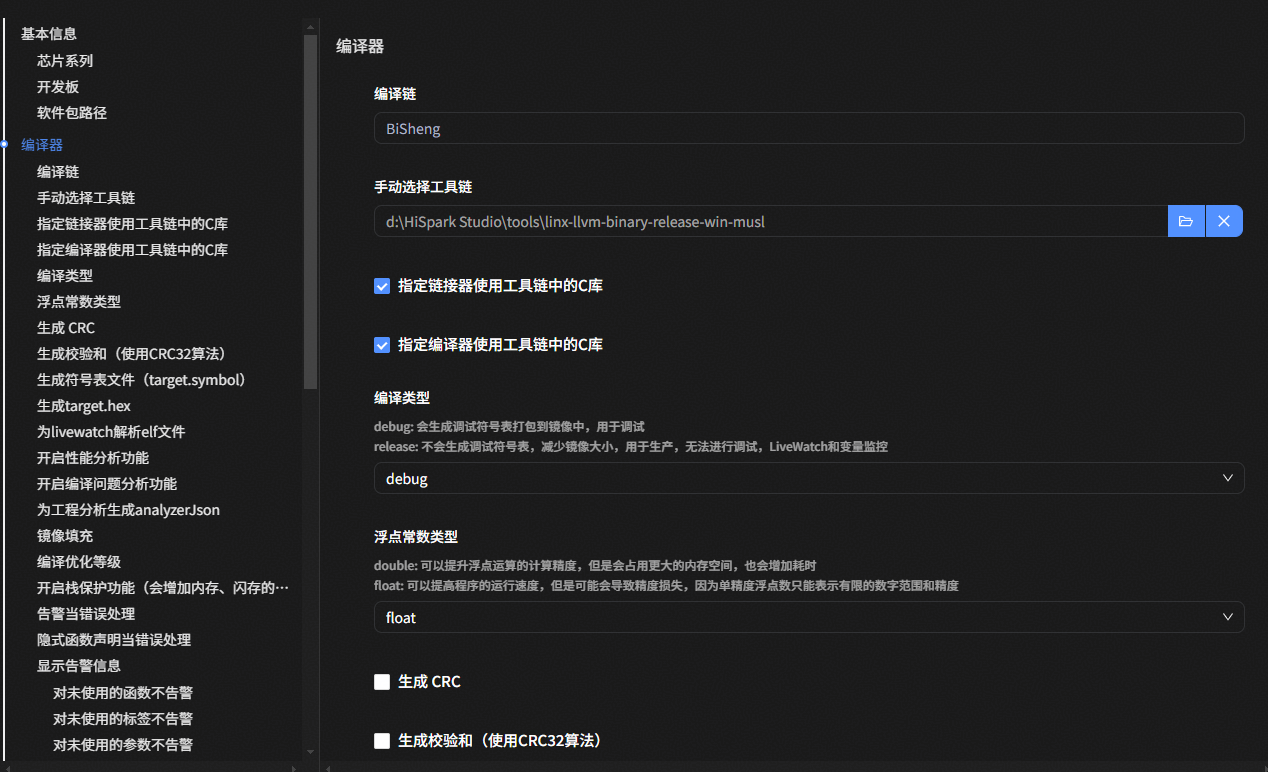The width and height of the screenshot is (1268, 772).
Task: Go to 芯片系列 section
Action: (65, 60)
